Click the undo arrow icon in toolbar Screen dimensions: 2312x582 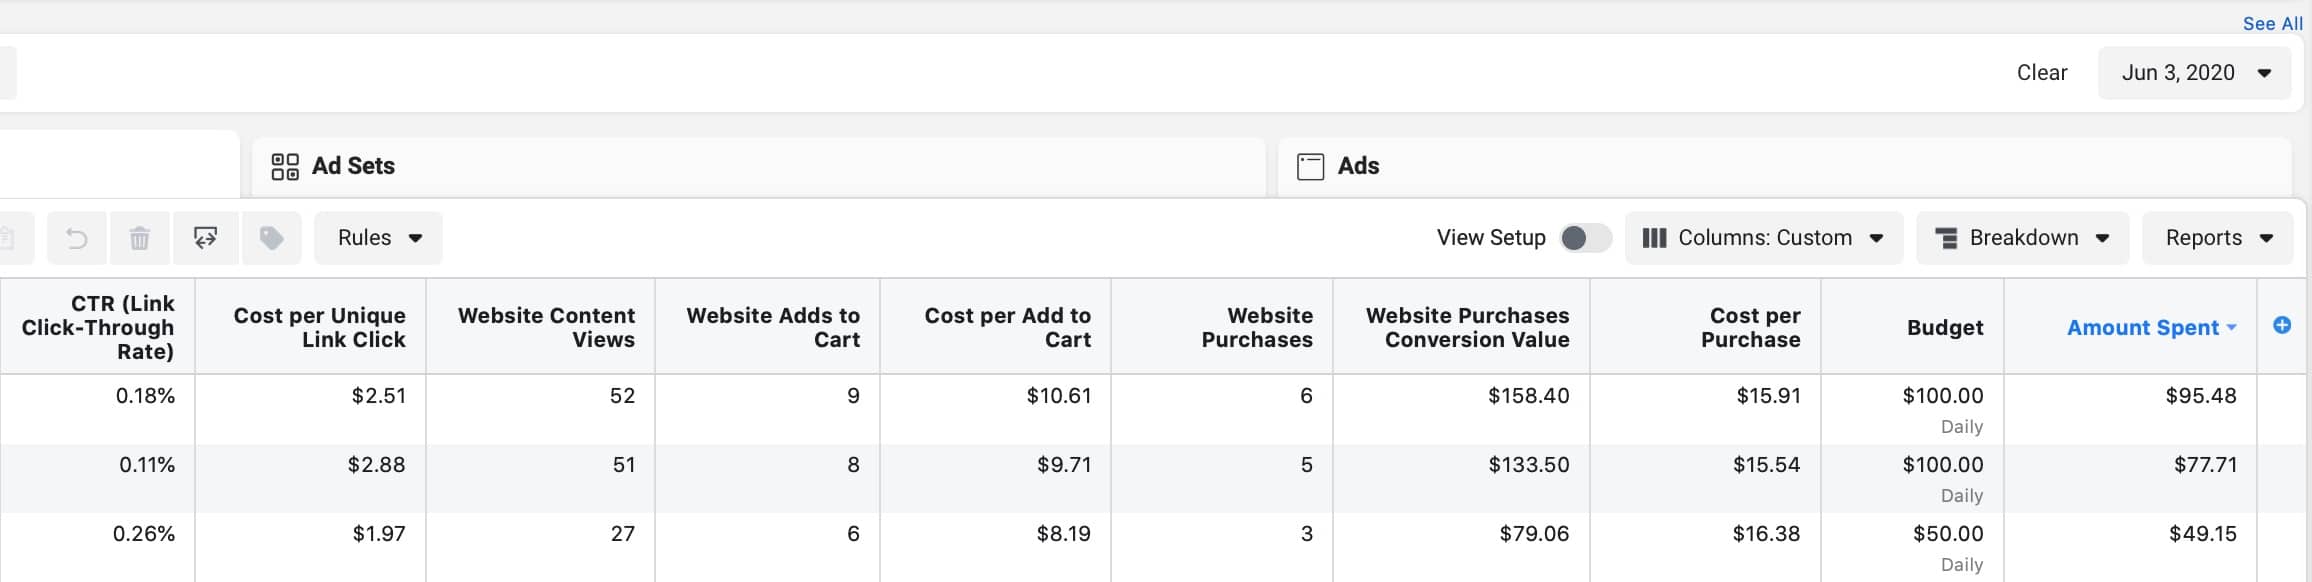(77, 238)
